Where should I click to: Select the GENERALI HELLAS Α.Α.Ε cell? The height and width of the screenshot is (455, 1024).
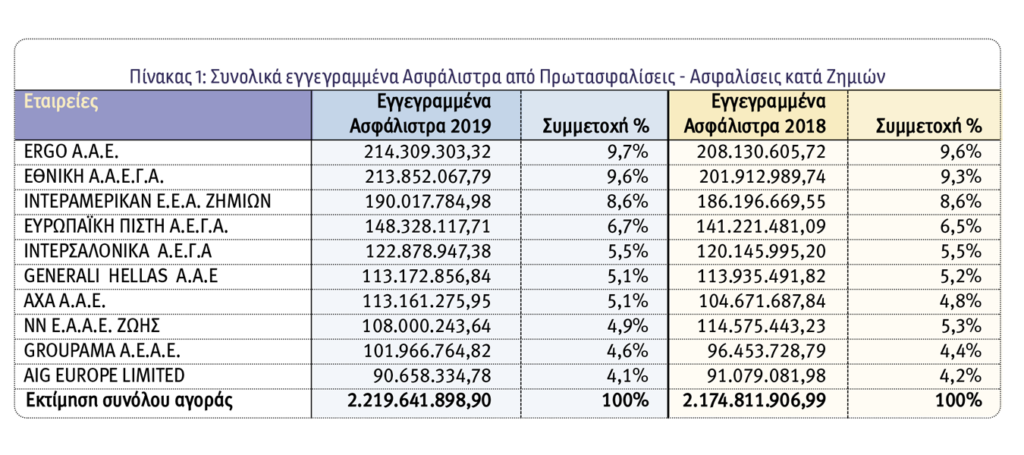(x=163, y=275)
